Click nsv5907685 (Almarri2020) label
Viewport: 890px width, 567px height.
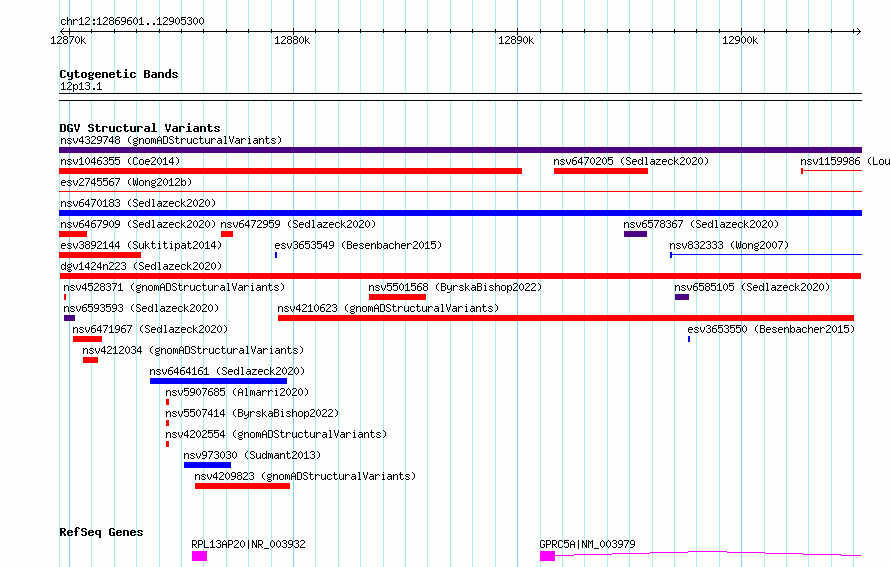coord(237,392)
